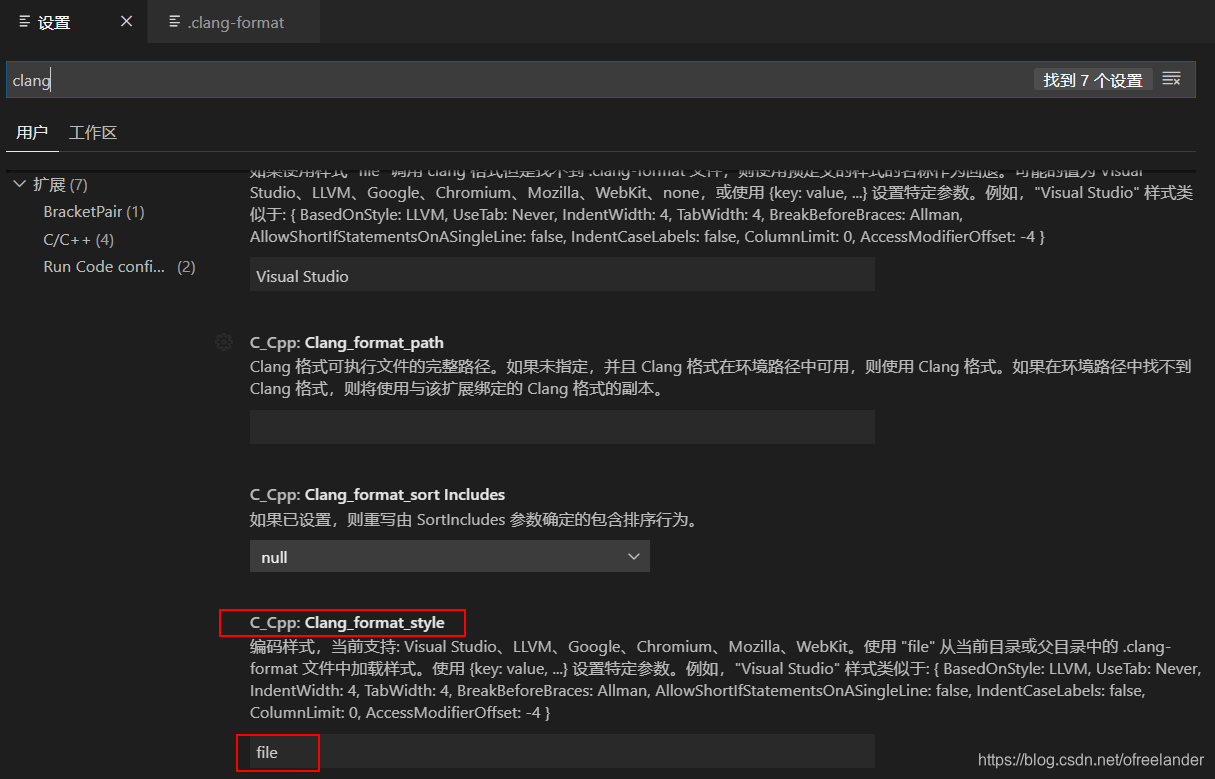Open BracketPair (1) settings group
This screenshot has width=1215, height=779.
point(94,212)
